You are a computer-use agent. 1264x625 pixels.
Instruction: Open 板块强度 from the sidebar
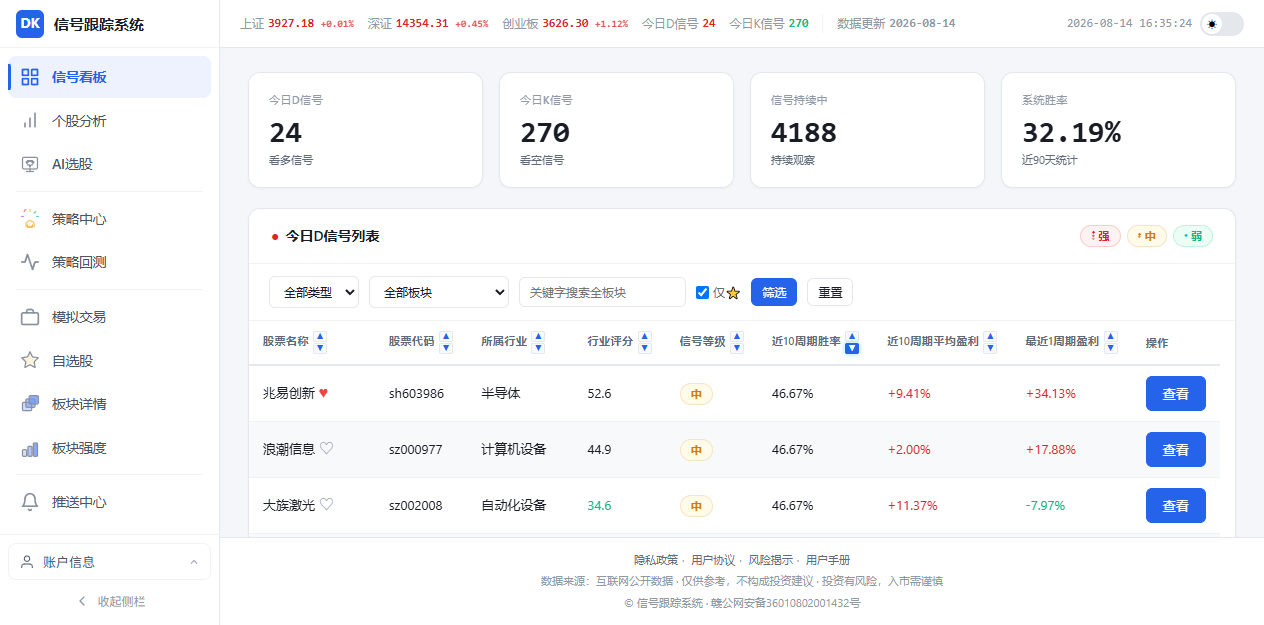(109, 448)
